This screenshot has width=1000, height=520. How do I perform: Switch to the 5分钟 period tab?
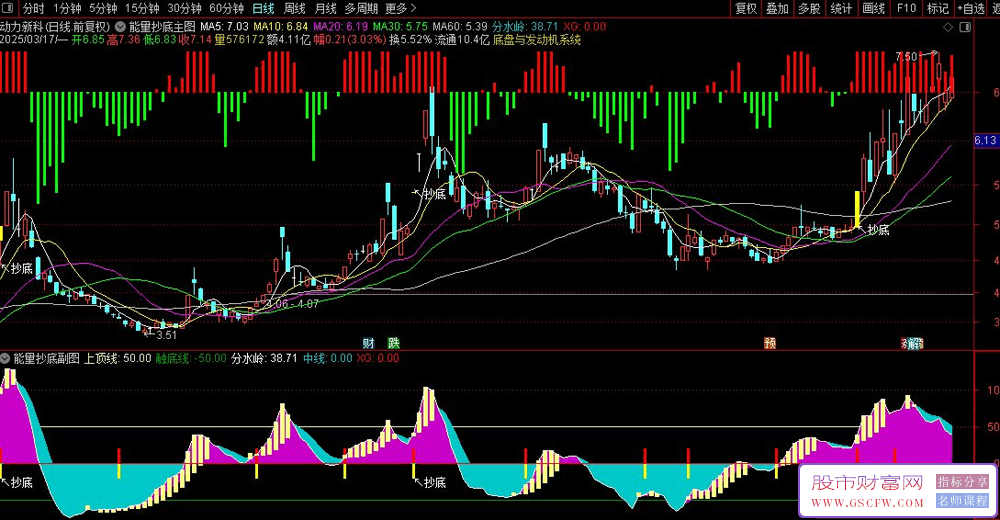tap(103, 8)
